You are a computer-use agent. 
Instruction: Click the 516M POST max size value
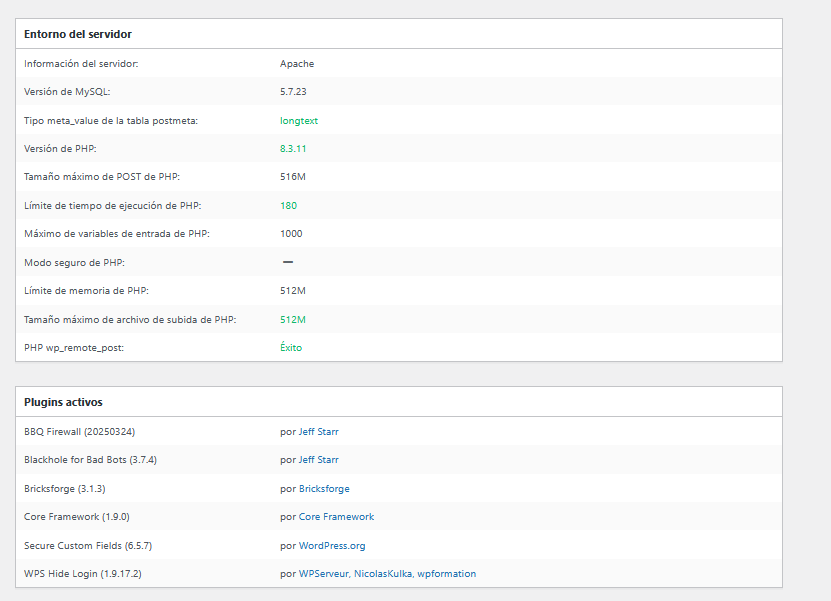tap(292, 177)
